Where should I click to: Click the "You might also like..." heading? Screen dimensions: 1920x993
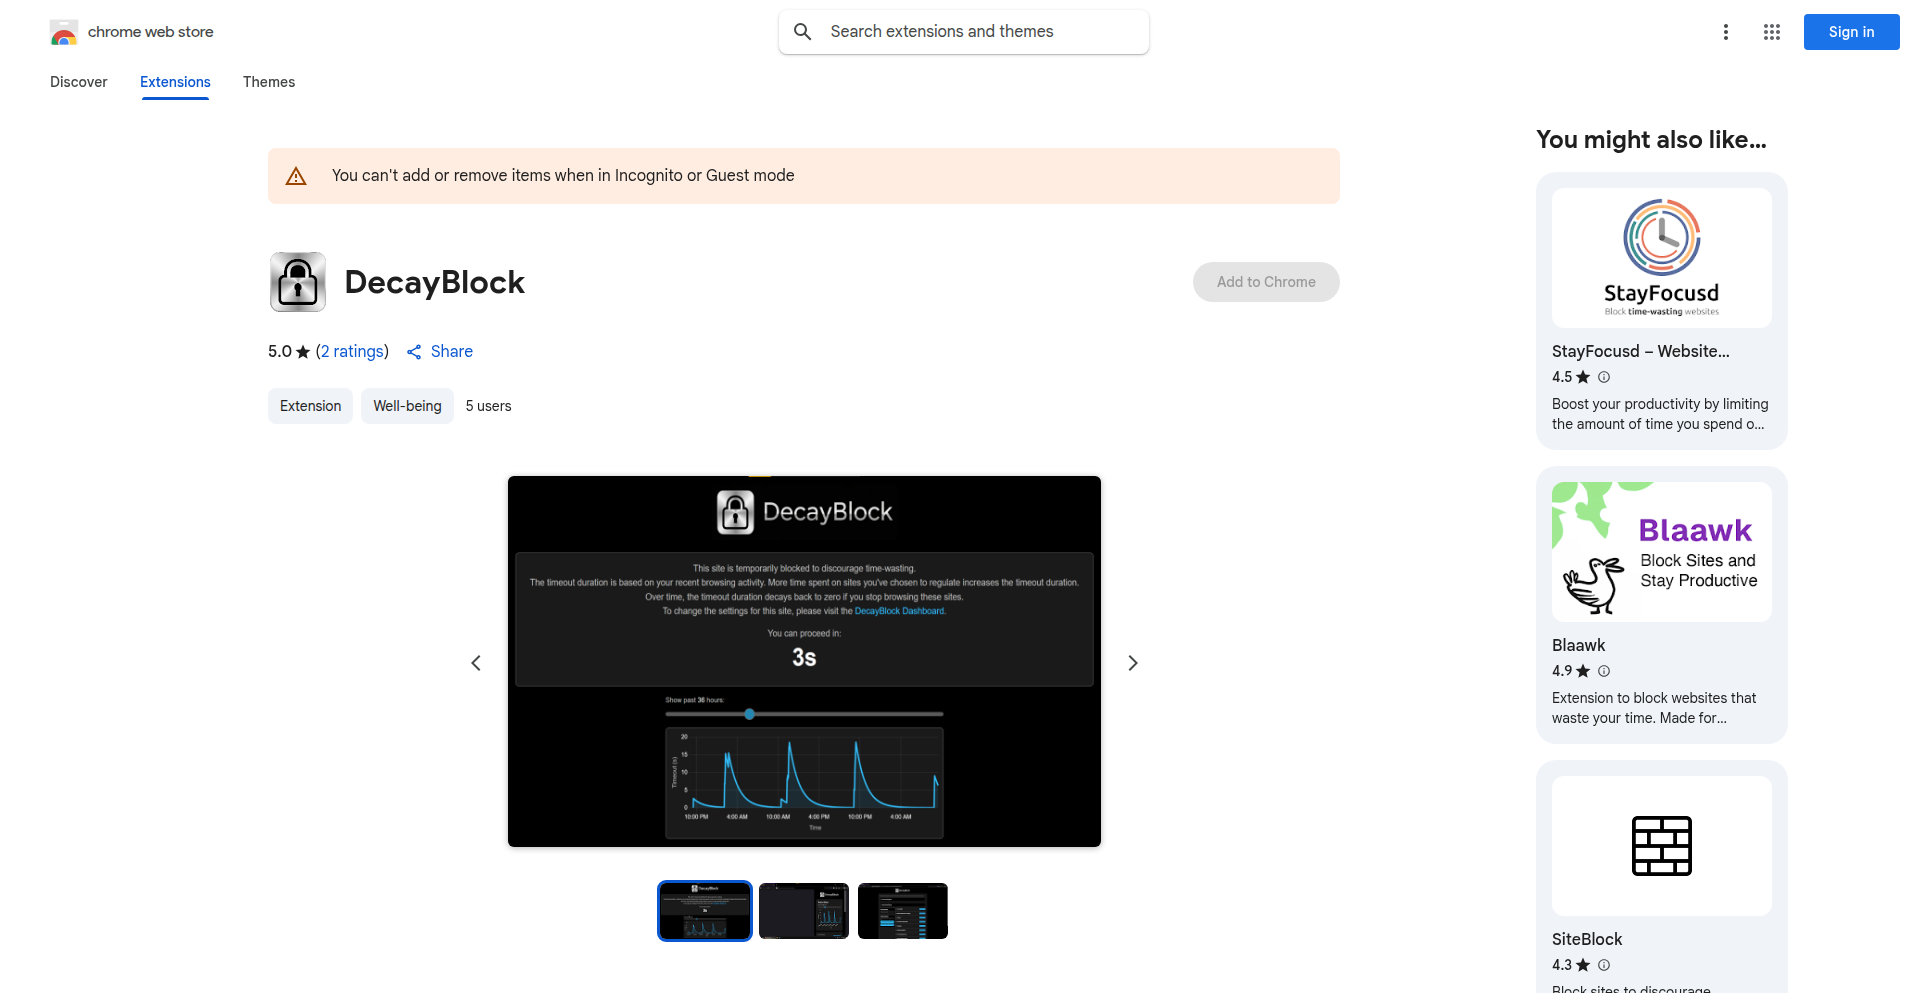point(1652,140)
